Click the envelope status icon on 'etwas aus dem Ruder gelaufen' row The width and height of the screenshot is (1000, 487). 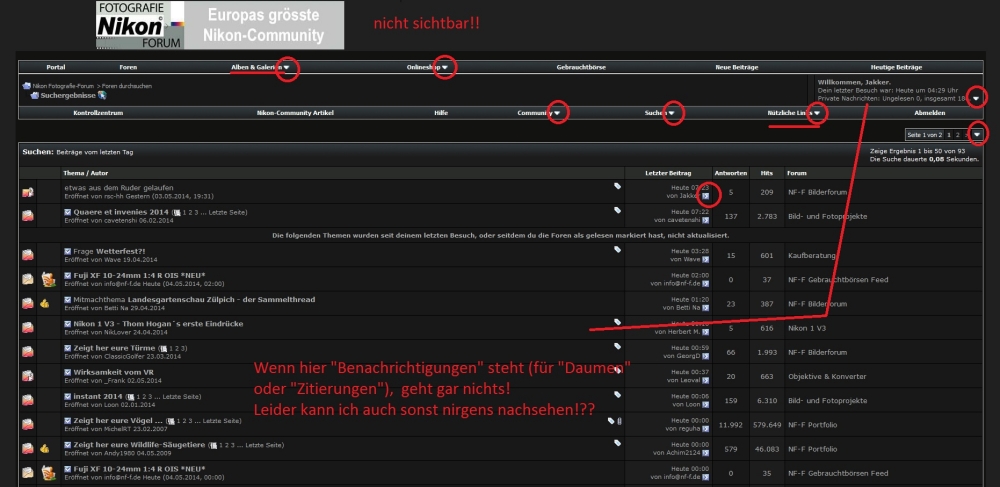pos(27,192)
